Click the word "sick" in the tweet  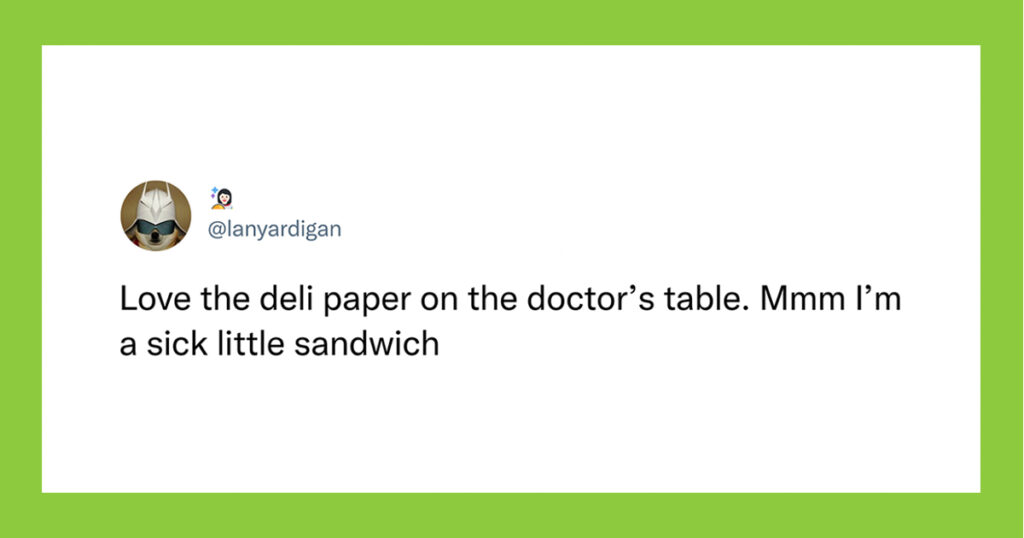[176, 343]
